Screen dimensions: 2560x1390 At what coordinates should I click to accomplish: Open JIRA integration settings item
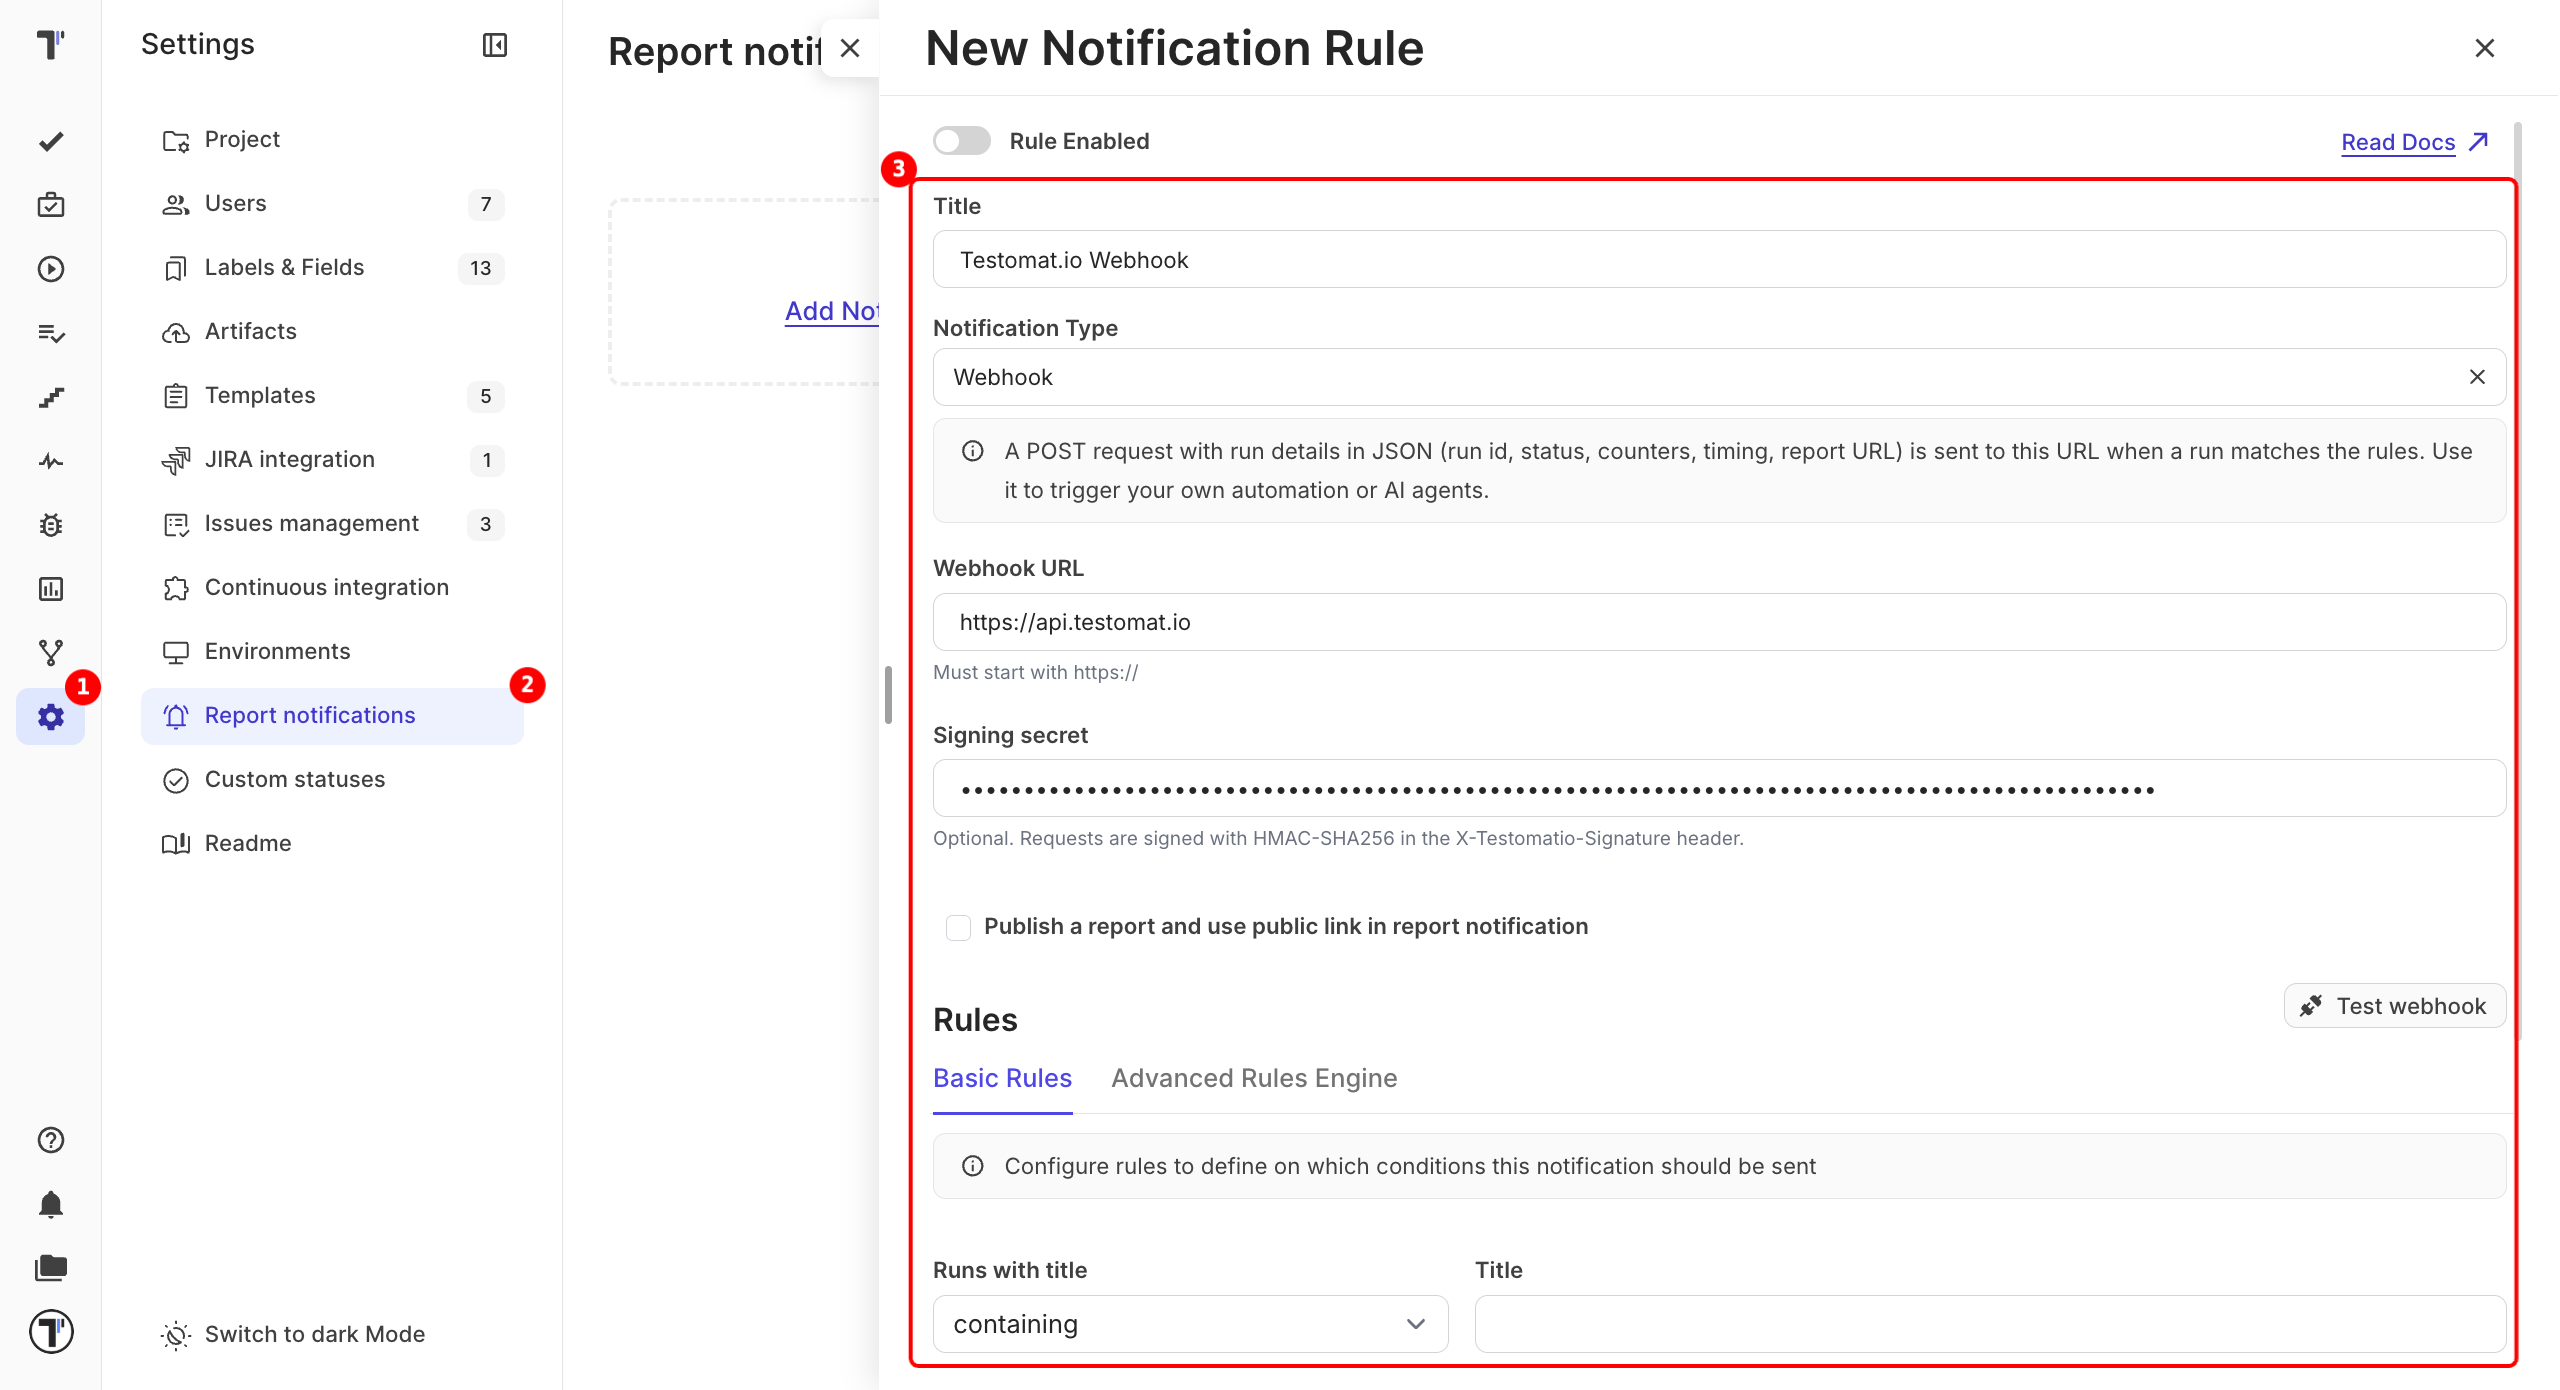tap(332, 460)
